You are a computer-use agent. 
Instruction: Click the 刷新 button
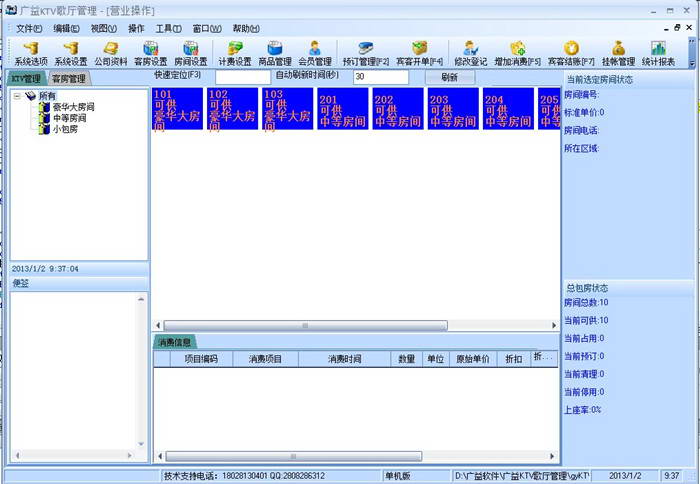coord(450,77)
